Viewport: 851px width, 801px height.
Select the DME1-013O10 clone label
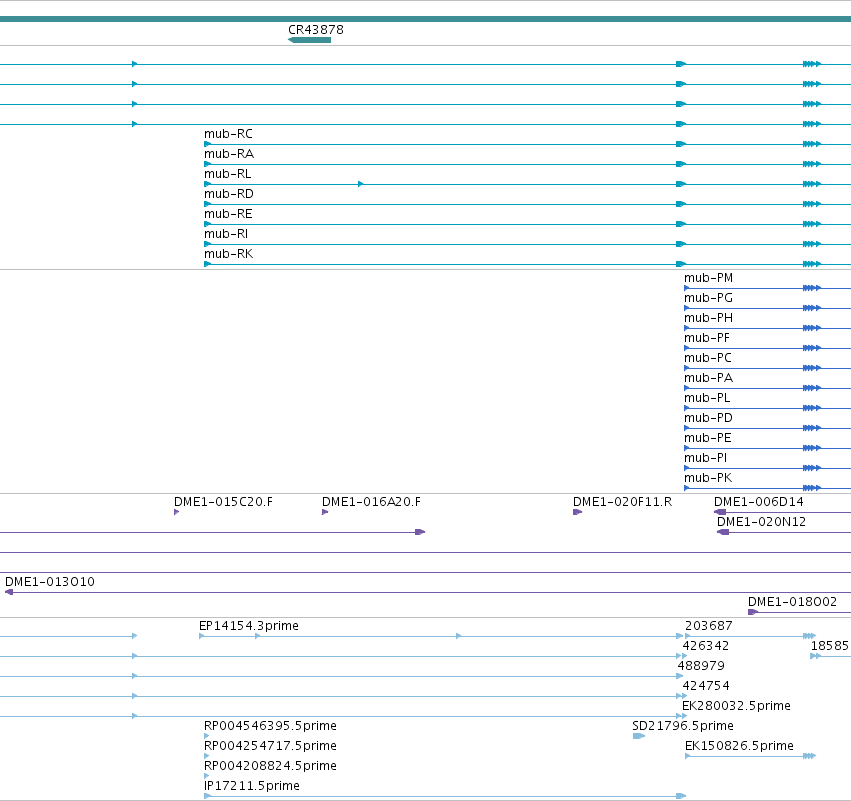pyautogui.click(x=50, y=582)
